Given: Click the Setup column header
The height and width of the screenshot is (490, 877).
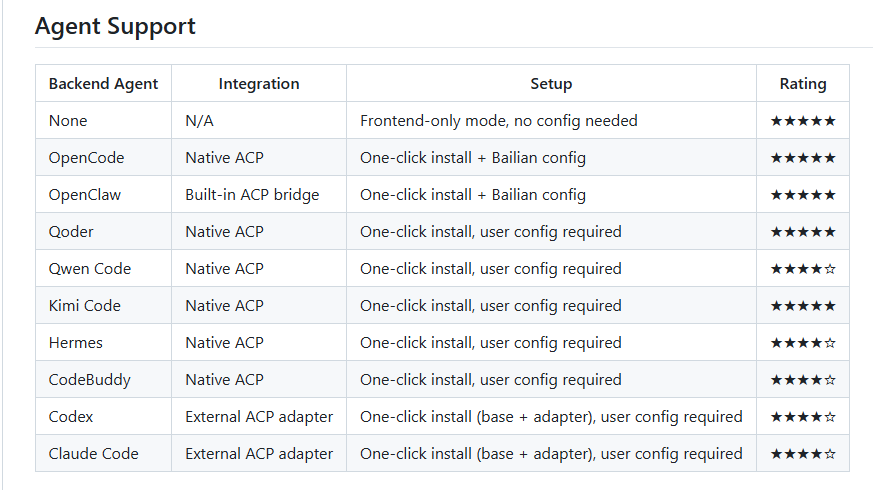Looking at the screenshot, I should pyautogui.click(x=551, y=83).
